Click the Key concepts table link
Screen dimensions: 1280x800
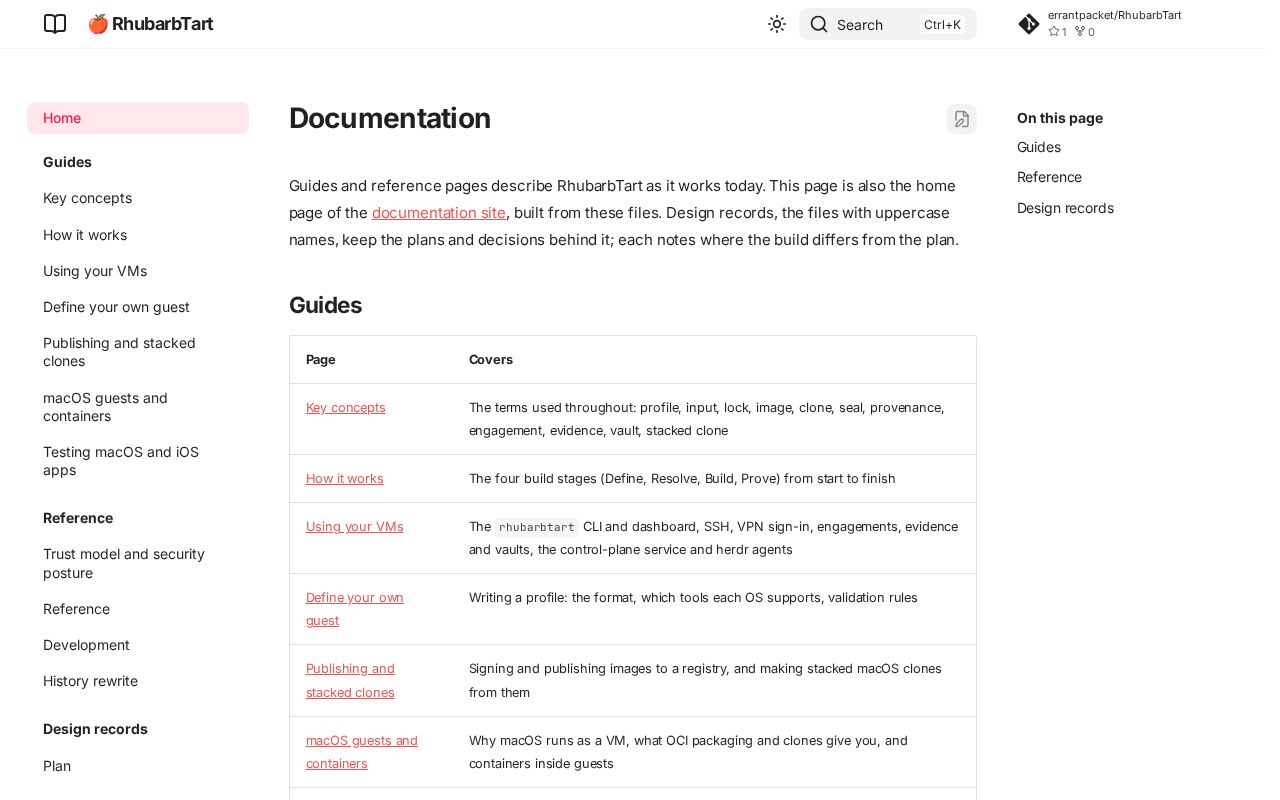pos(346,407)
